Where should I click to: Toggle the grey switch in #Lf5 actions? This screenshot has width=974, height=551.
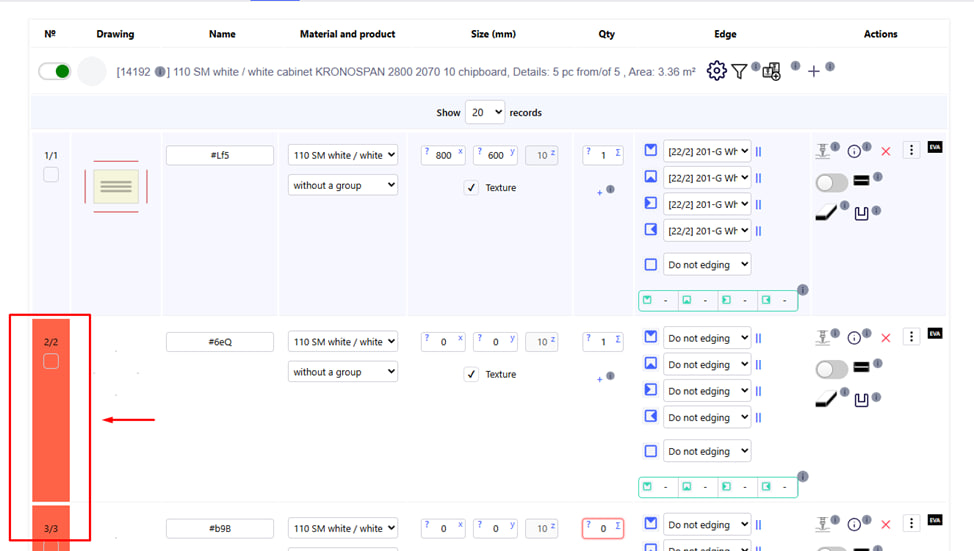[x=831, y=182]
